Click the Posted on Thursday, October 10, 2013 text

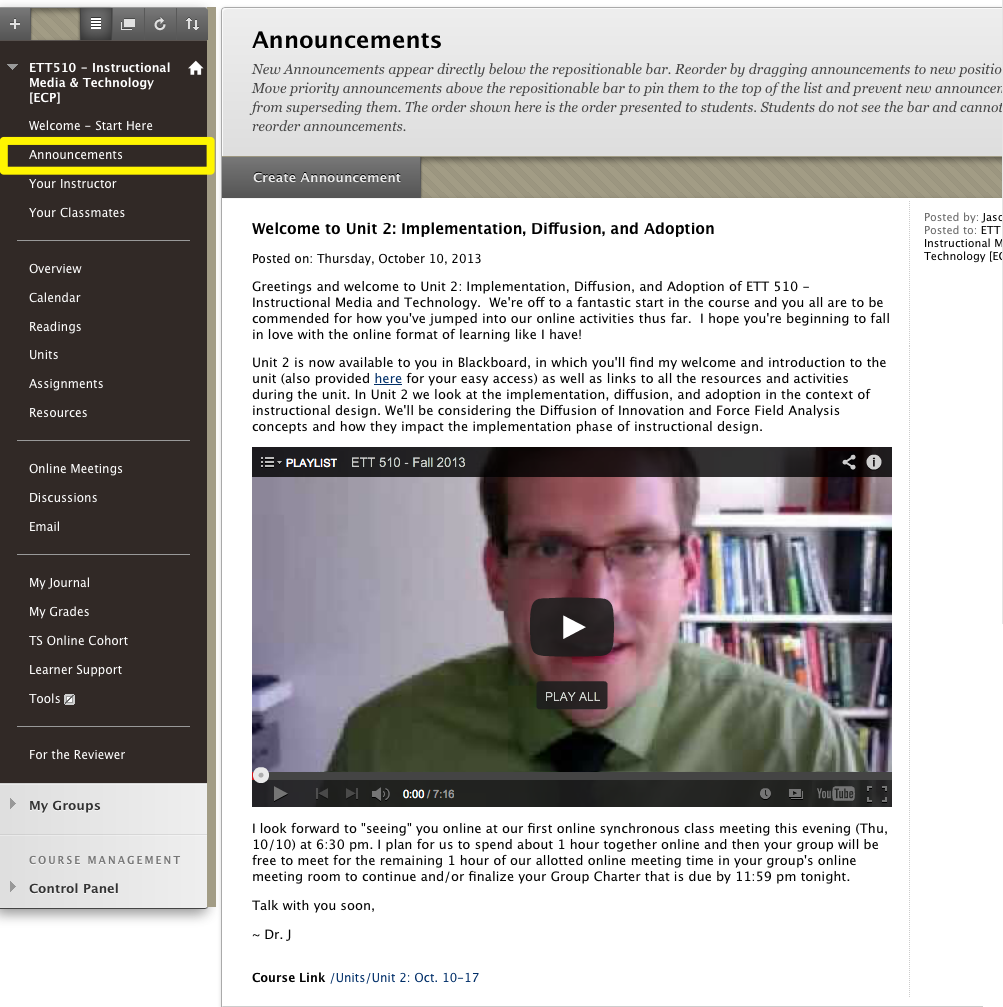tap(367, 259)
